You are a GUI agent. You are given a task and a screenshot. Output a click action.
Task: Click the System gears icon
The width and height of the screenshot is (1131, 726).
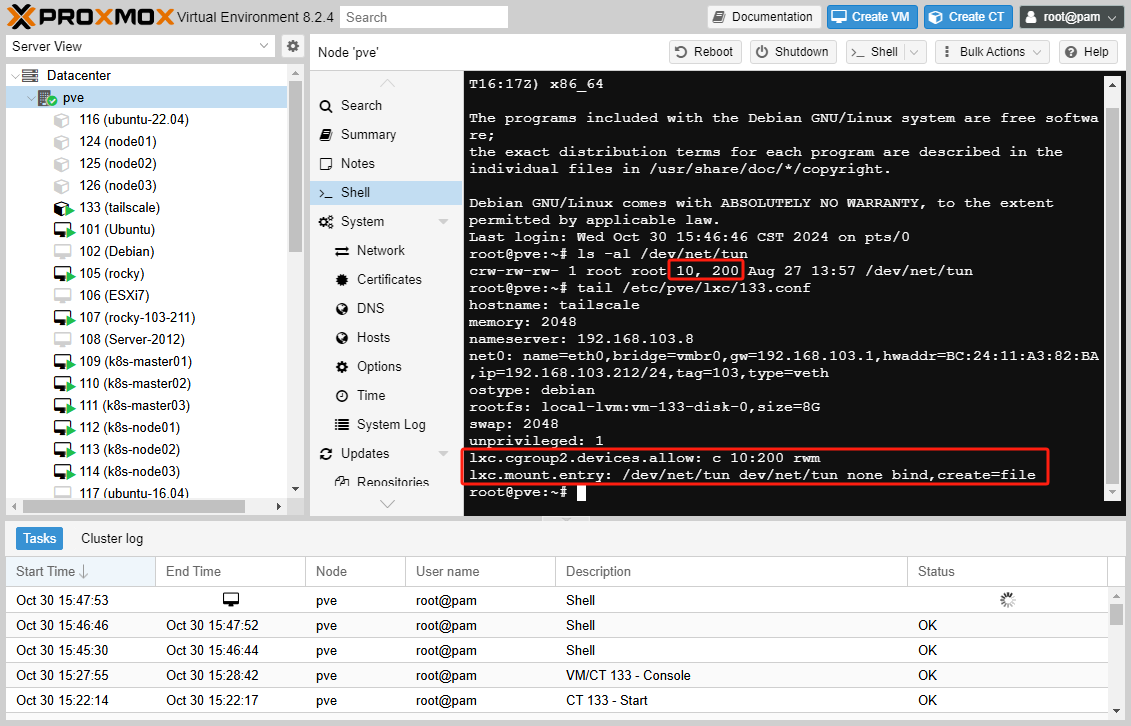[x=326, y=222]
